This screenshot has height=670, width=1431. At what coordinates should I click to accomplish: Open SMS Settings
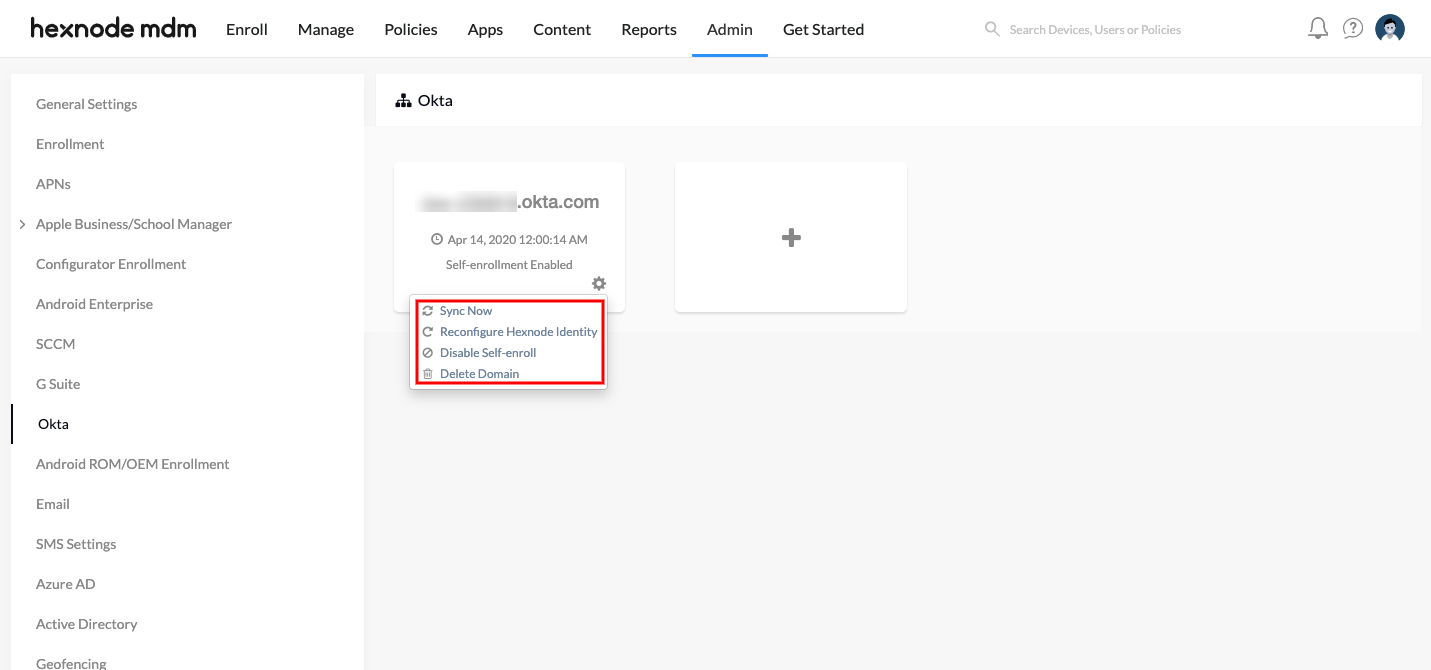pyautogui.click(x=76, y=544)
